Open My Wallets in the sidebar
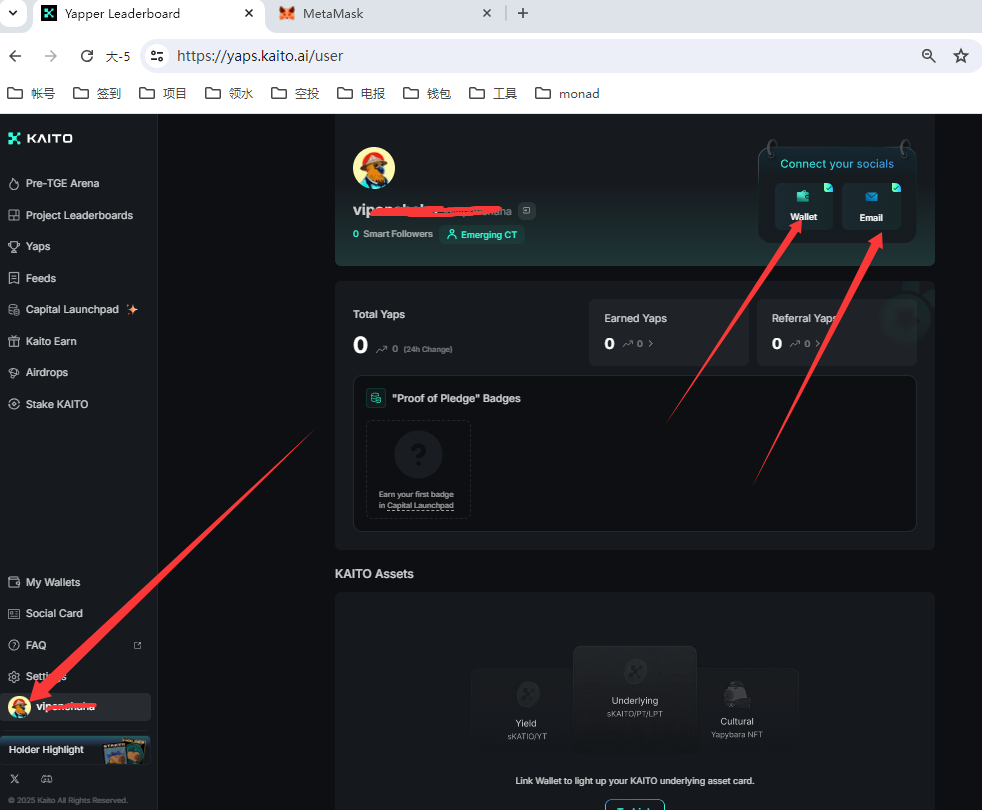 pyautogui.click(x=44, y=583)
